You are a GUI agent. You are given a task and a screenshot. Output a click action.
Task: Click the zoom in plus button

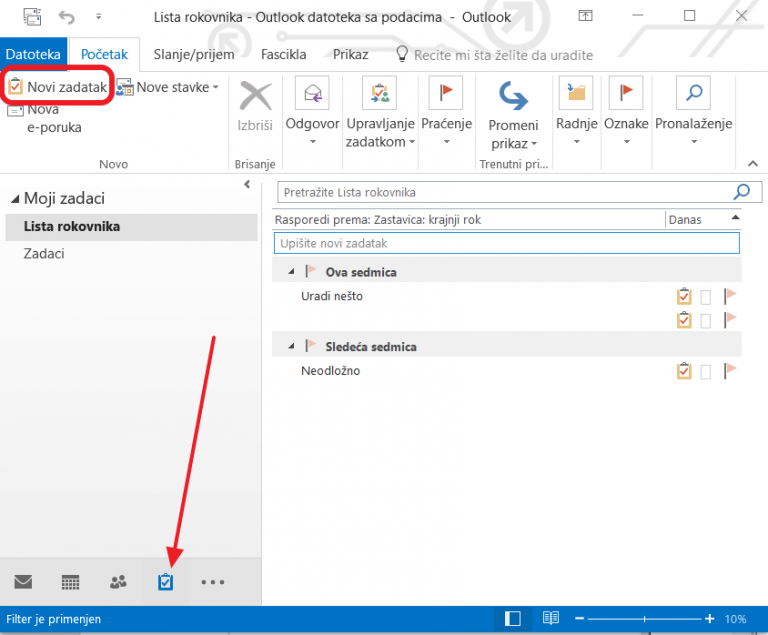pyautogui.click(x=710, y=619)
